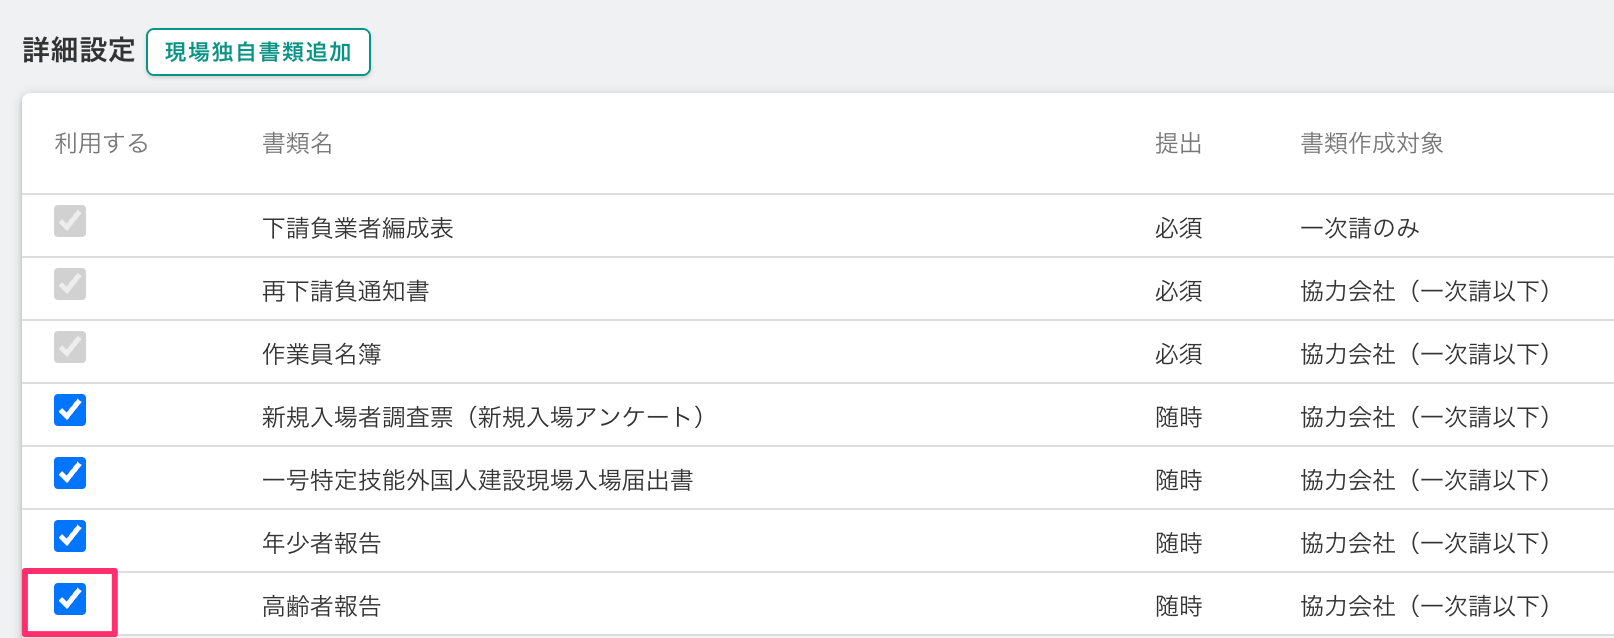Viewport: 1614px width, 638px height.
Task: Disable the 新規入場者調査票 checkbox
Action: click(70, 410)
